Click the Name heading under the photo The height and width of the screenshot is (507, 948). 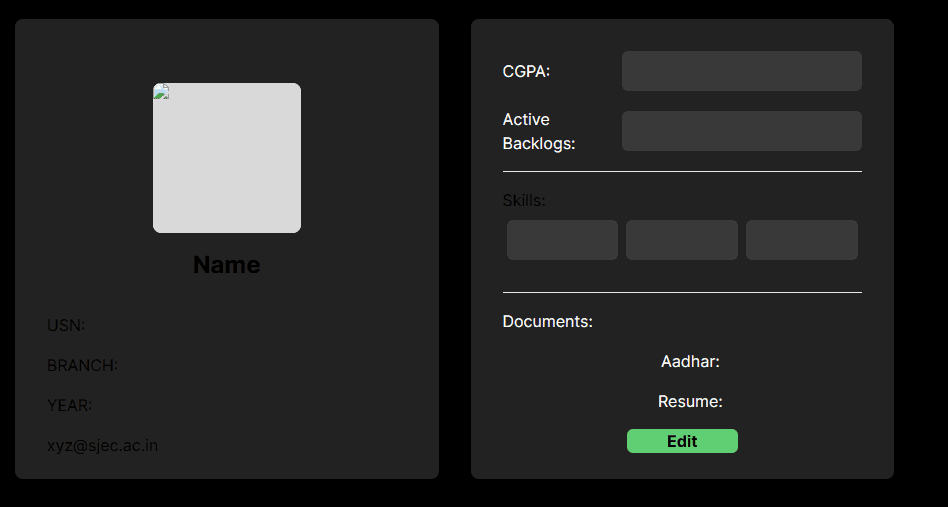tap(227, 265)
